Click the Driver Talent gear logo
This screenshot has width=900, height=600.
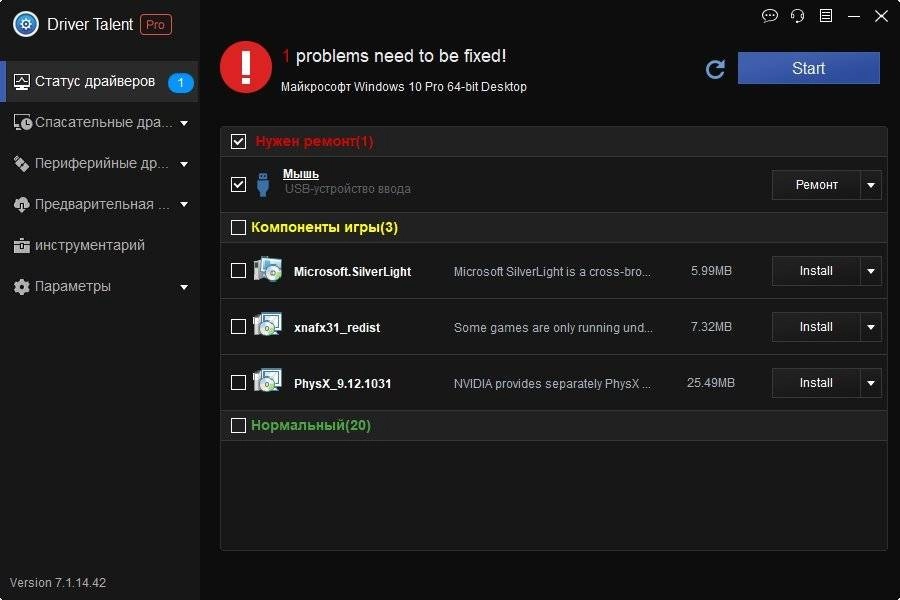pyautogui.click(x=25, y=24)
